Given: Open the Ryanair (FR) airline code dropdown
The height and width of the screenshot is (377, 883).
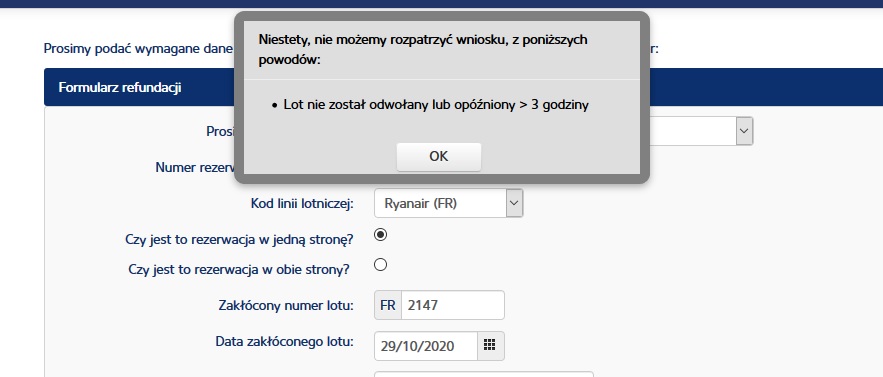Looking at the screenshot, I should 448,203.
